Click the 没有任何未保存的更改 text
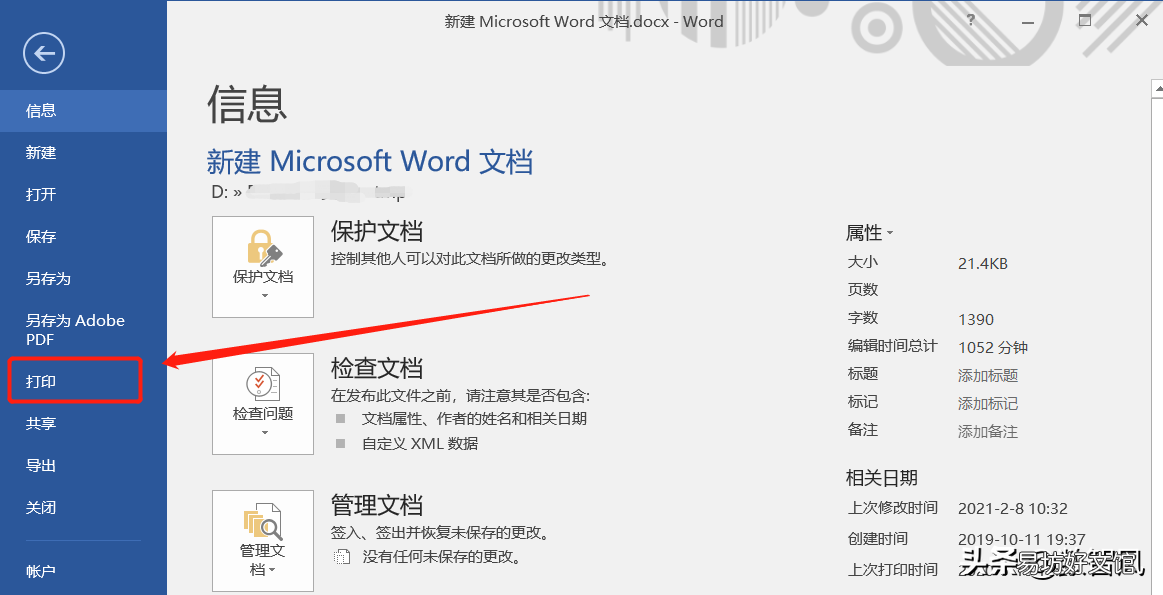This screenshot has height=595, width=1163. tap(441, 556)
